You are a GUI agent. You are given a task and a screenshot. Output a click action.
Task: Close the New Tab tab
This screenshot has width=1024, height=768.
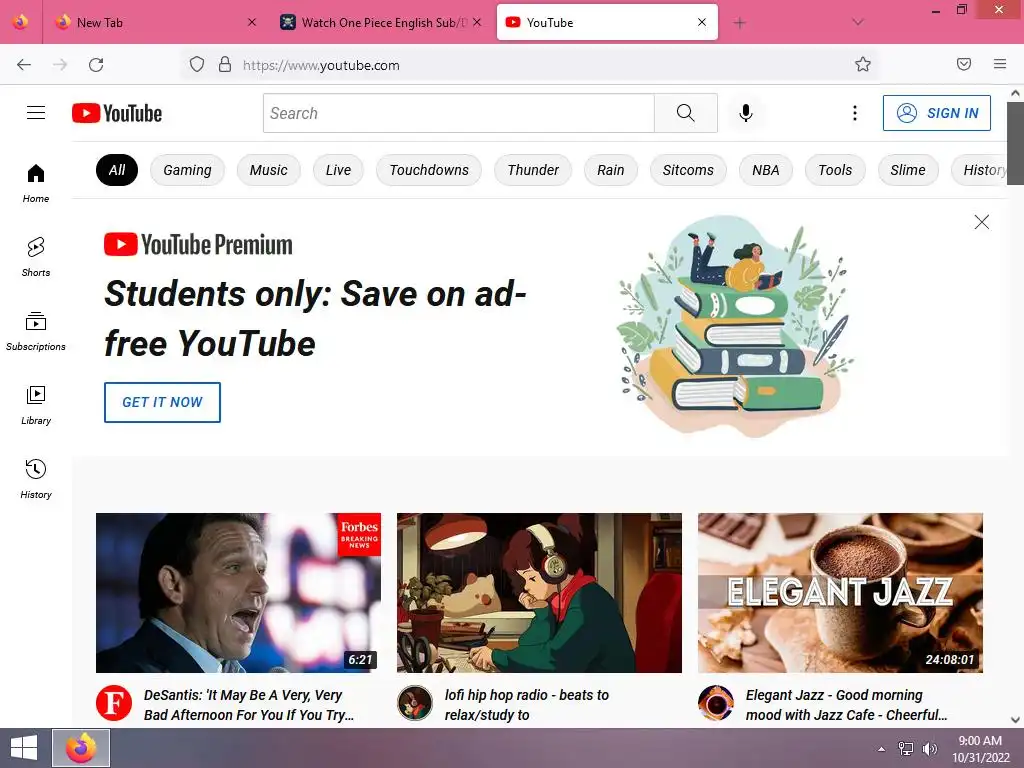tap(252, 22)
